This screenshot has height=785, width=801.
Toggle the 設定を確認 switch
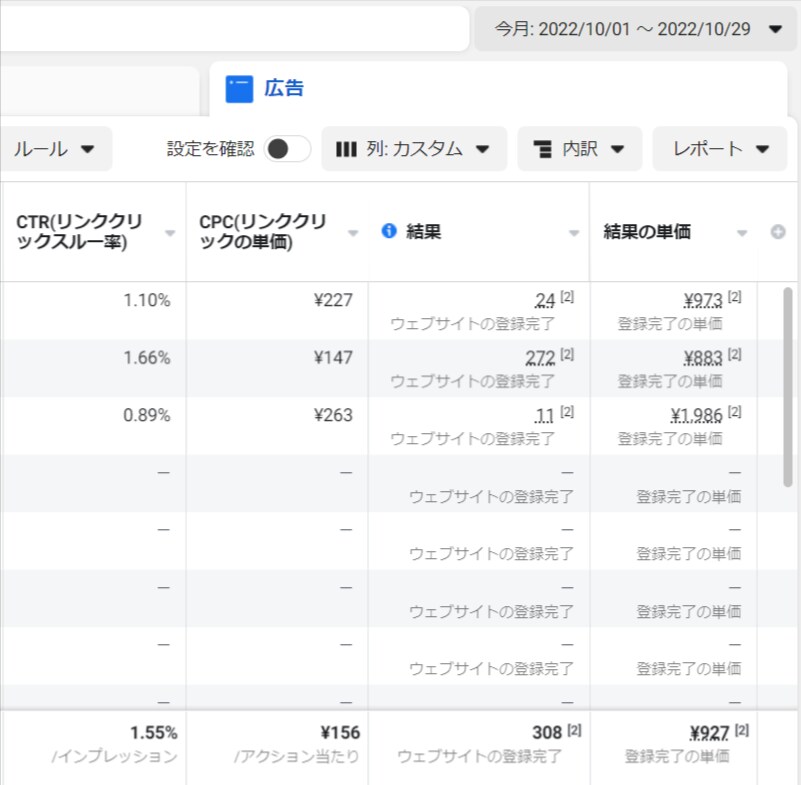(287, 149)
